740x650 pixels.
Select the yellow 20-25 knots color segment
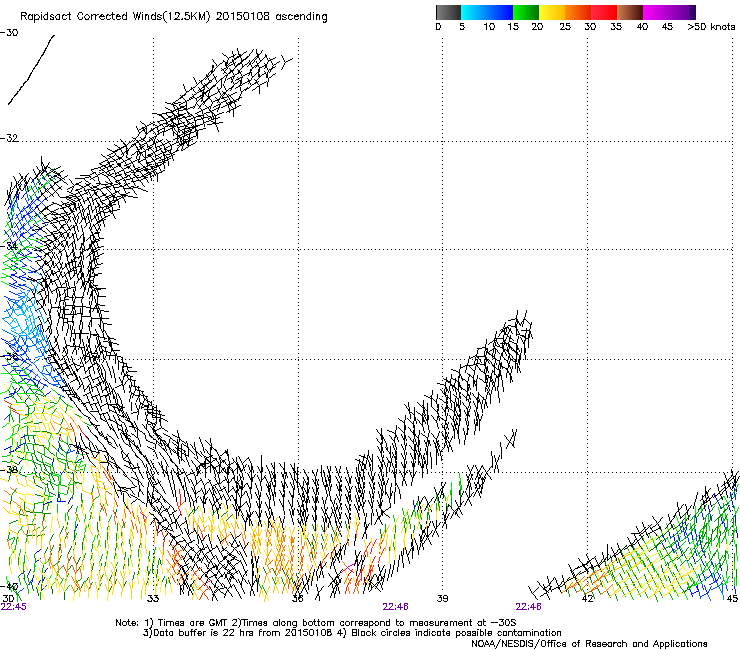552,12
